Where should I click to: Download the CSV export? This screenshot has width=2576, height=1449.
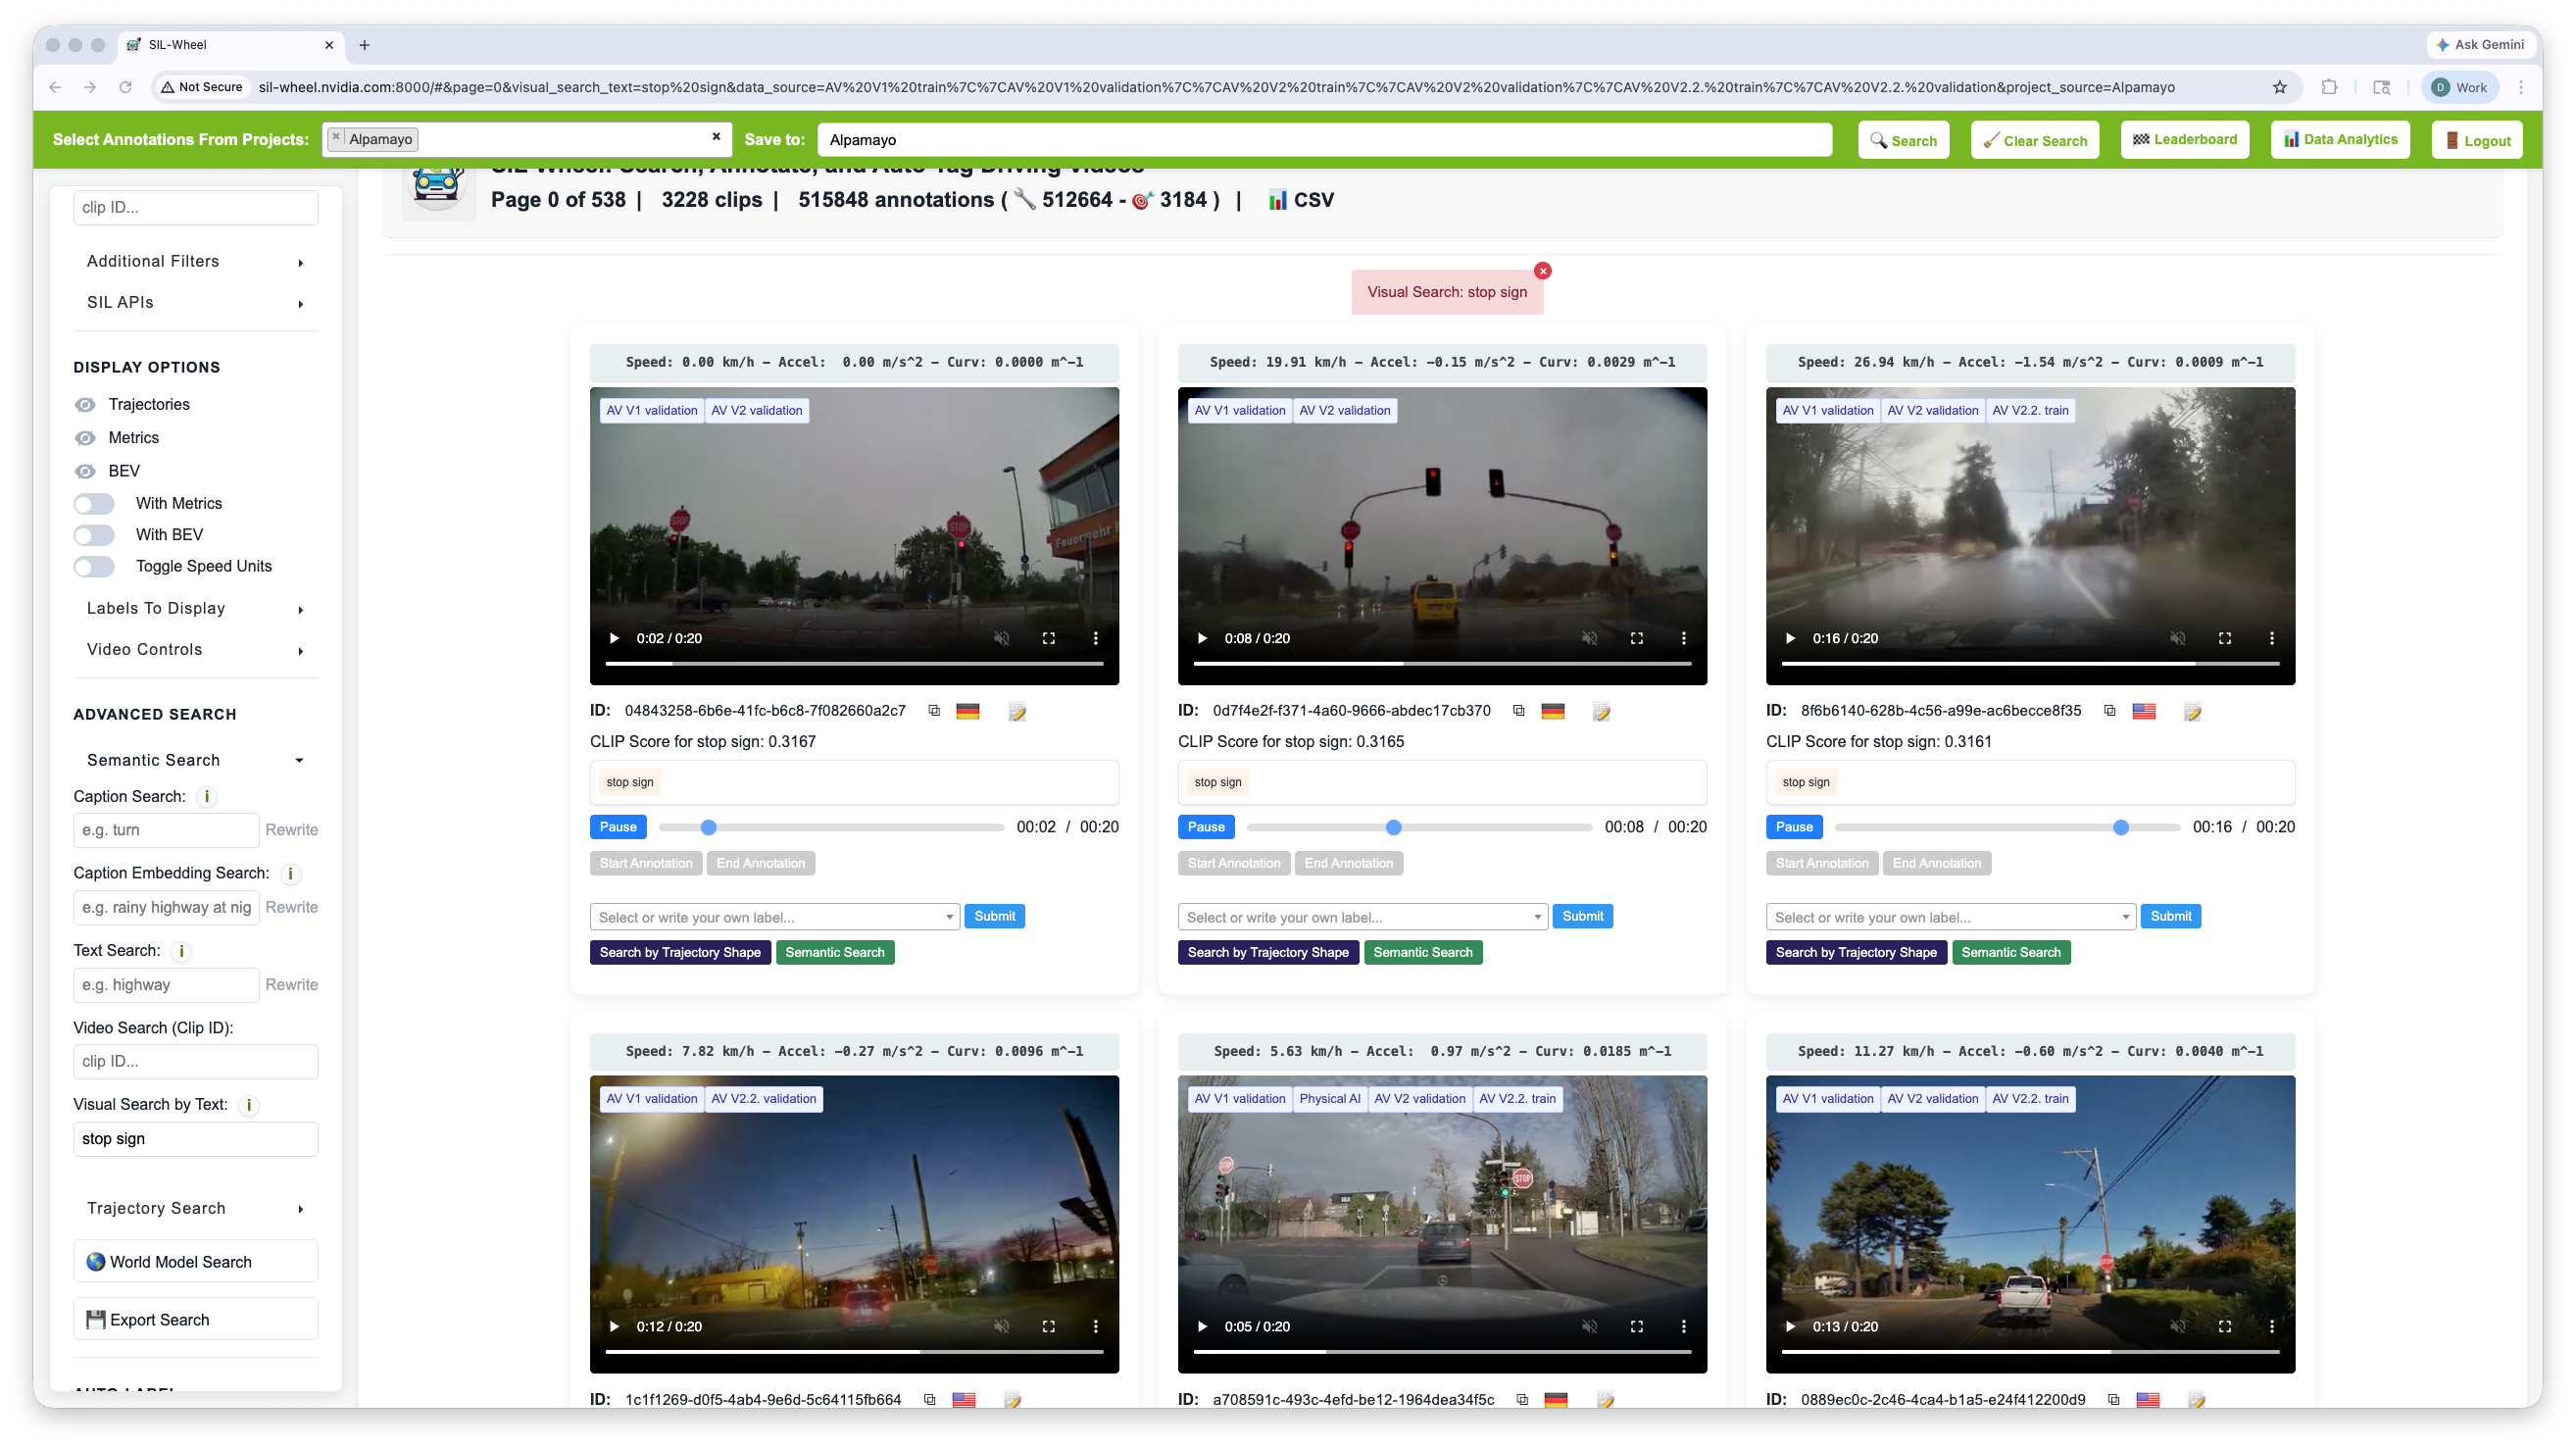pyautogui.click(x=1301, y=200)
